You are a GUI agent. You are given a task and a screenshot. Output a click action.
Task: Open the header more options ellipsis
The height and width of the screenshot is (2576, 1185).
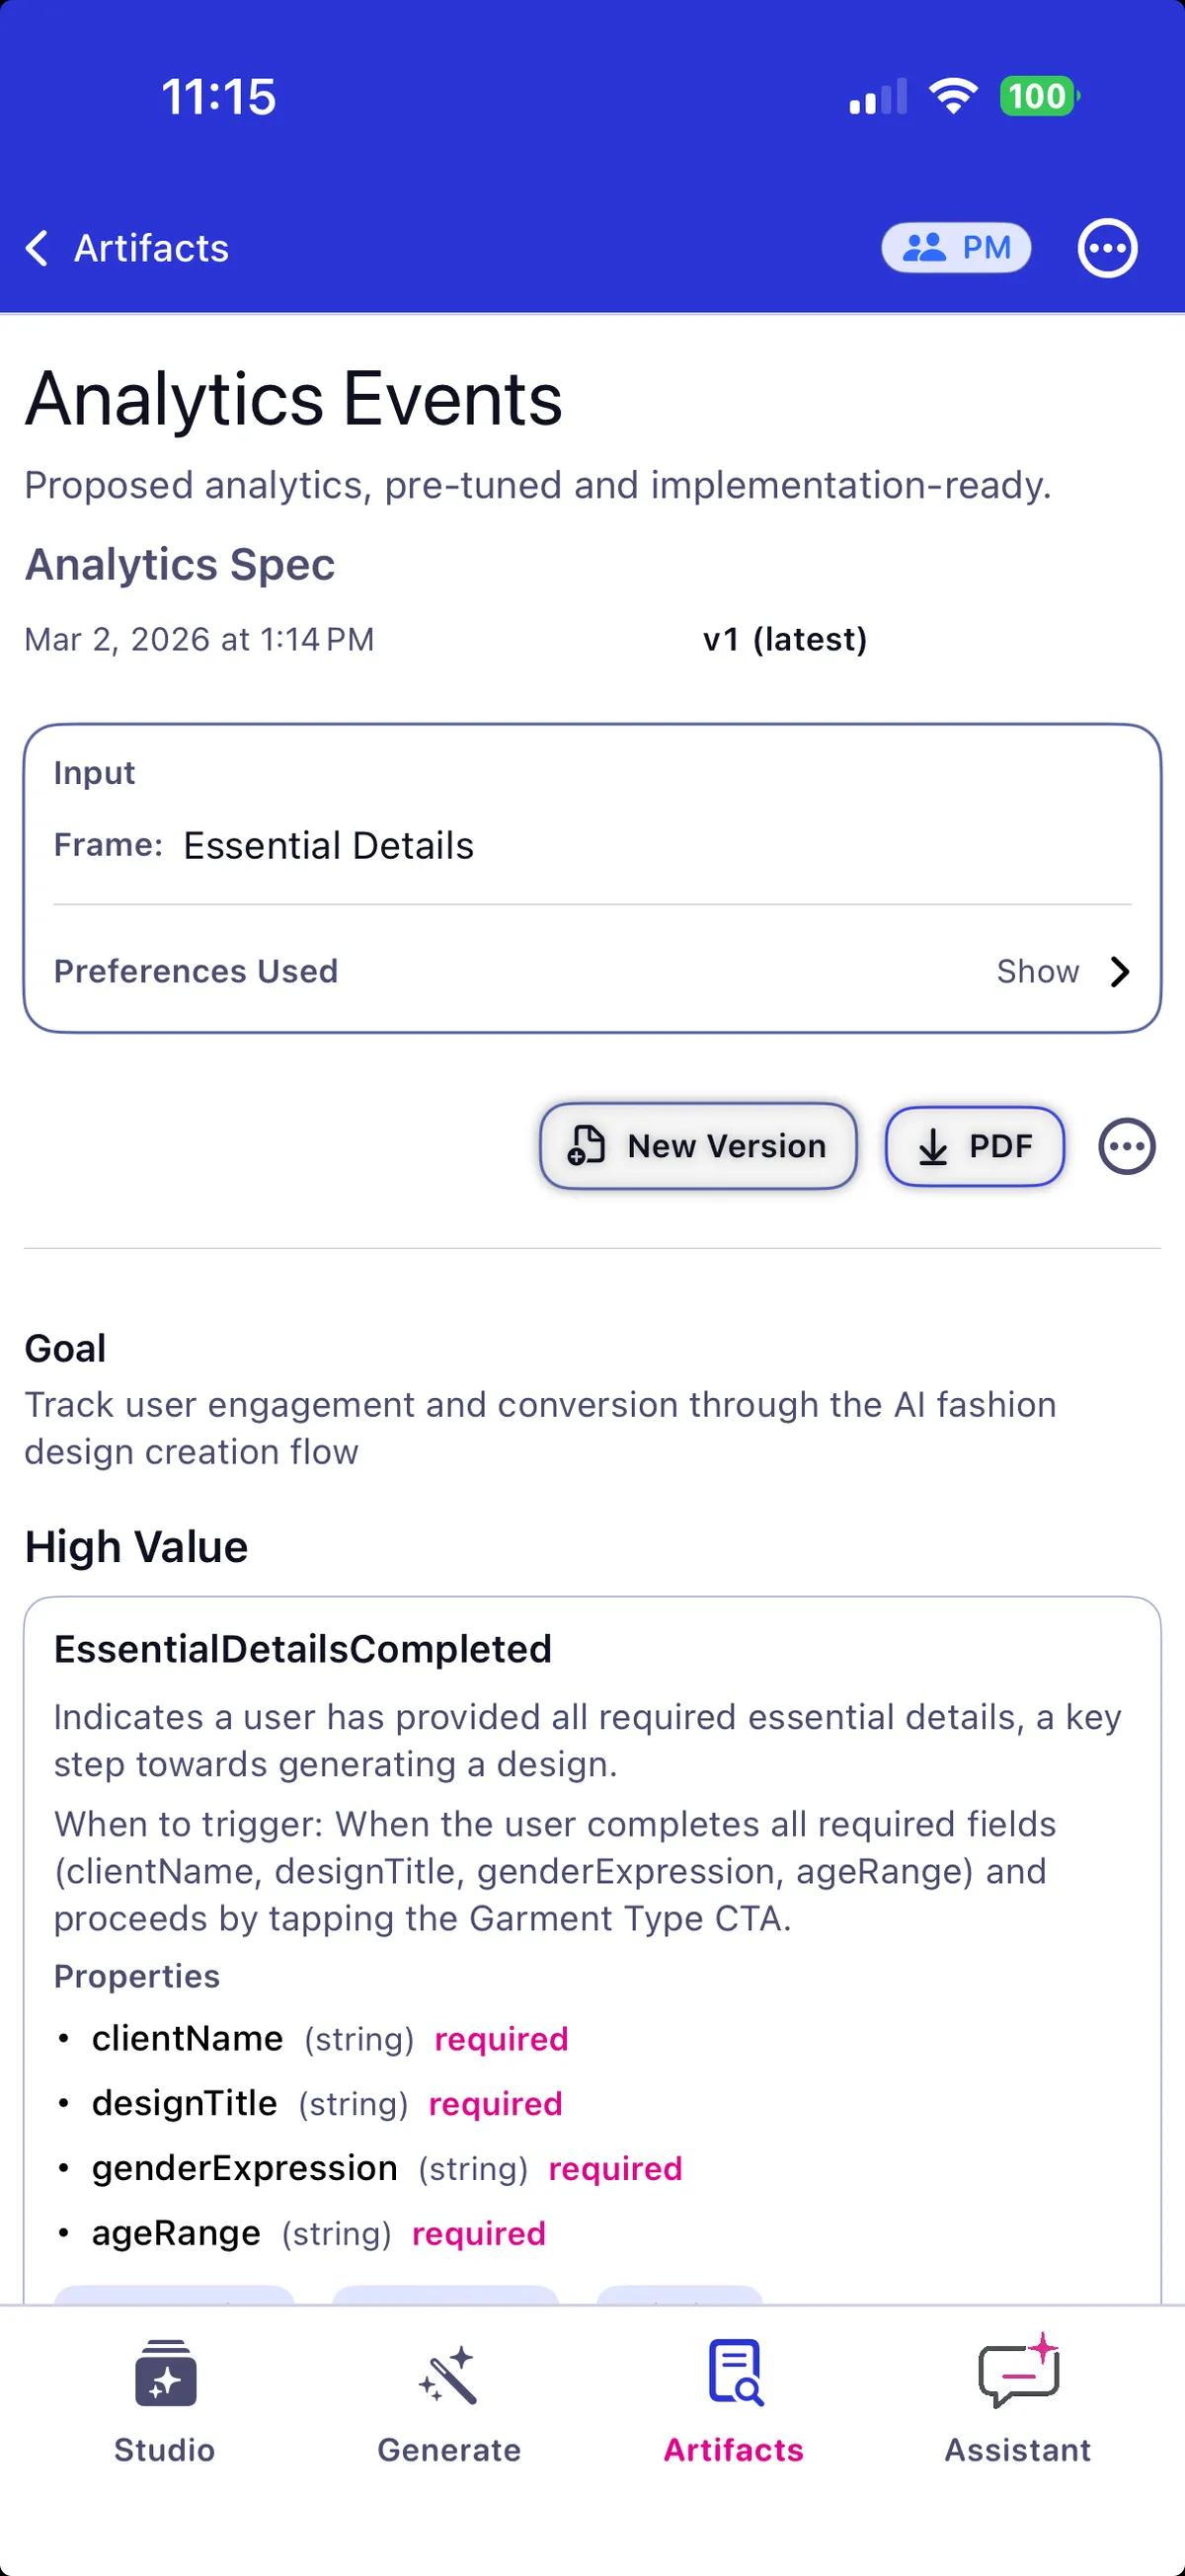pyautogui.click(x=1107, y=248)
